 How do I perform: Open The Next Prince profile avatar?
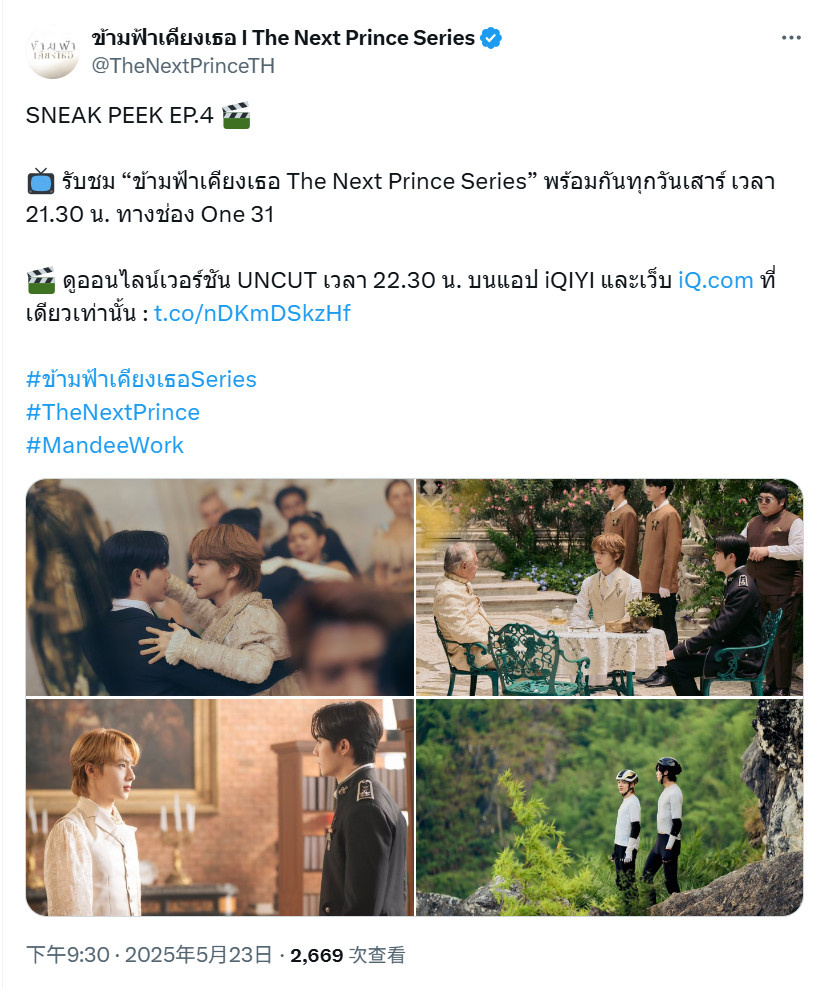point(53,52)
